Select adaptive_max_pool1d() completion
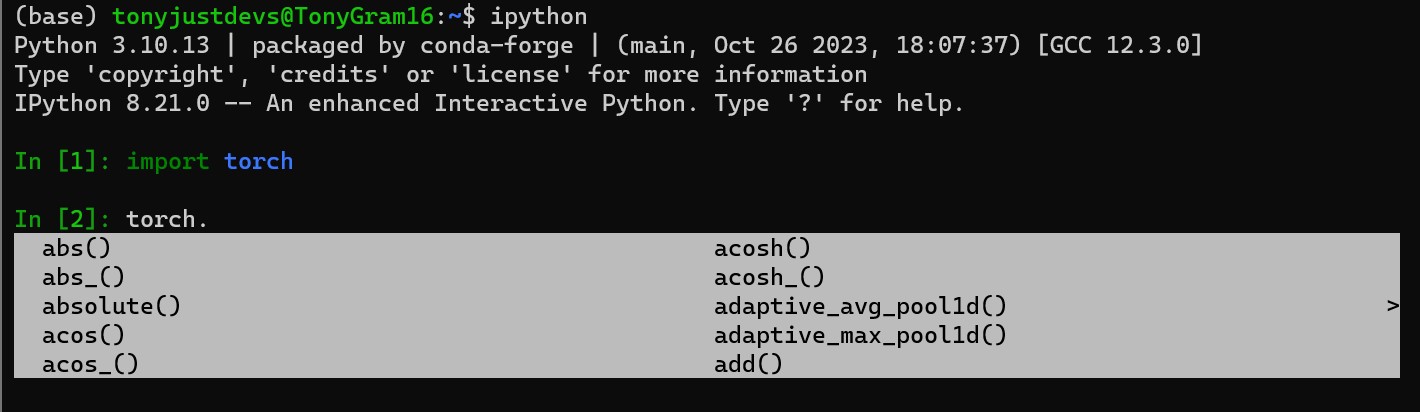1420x412 pixels. click(860, 335)
